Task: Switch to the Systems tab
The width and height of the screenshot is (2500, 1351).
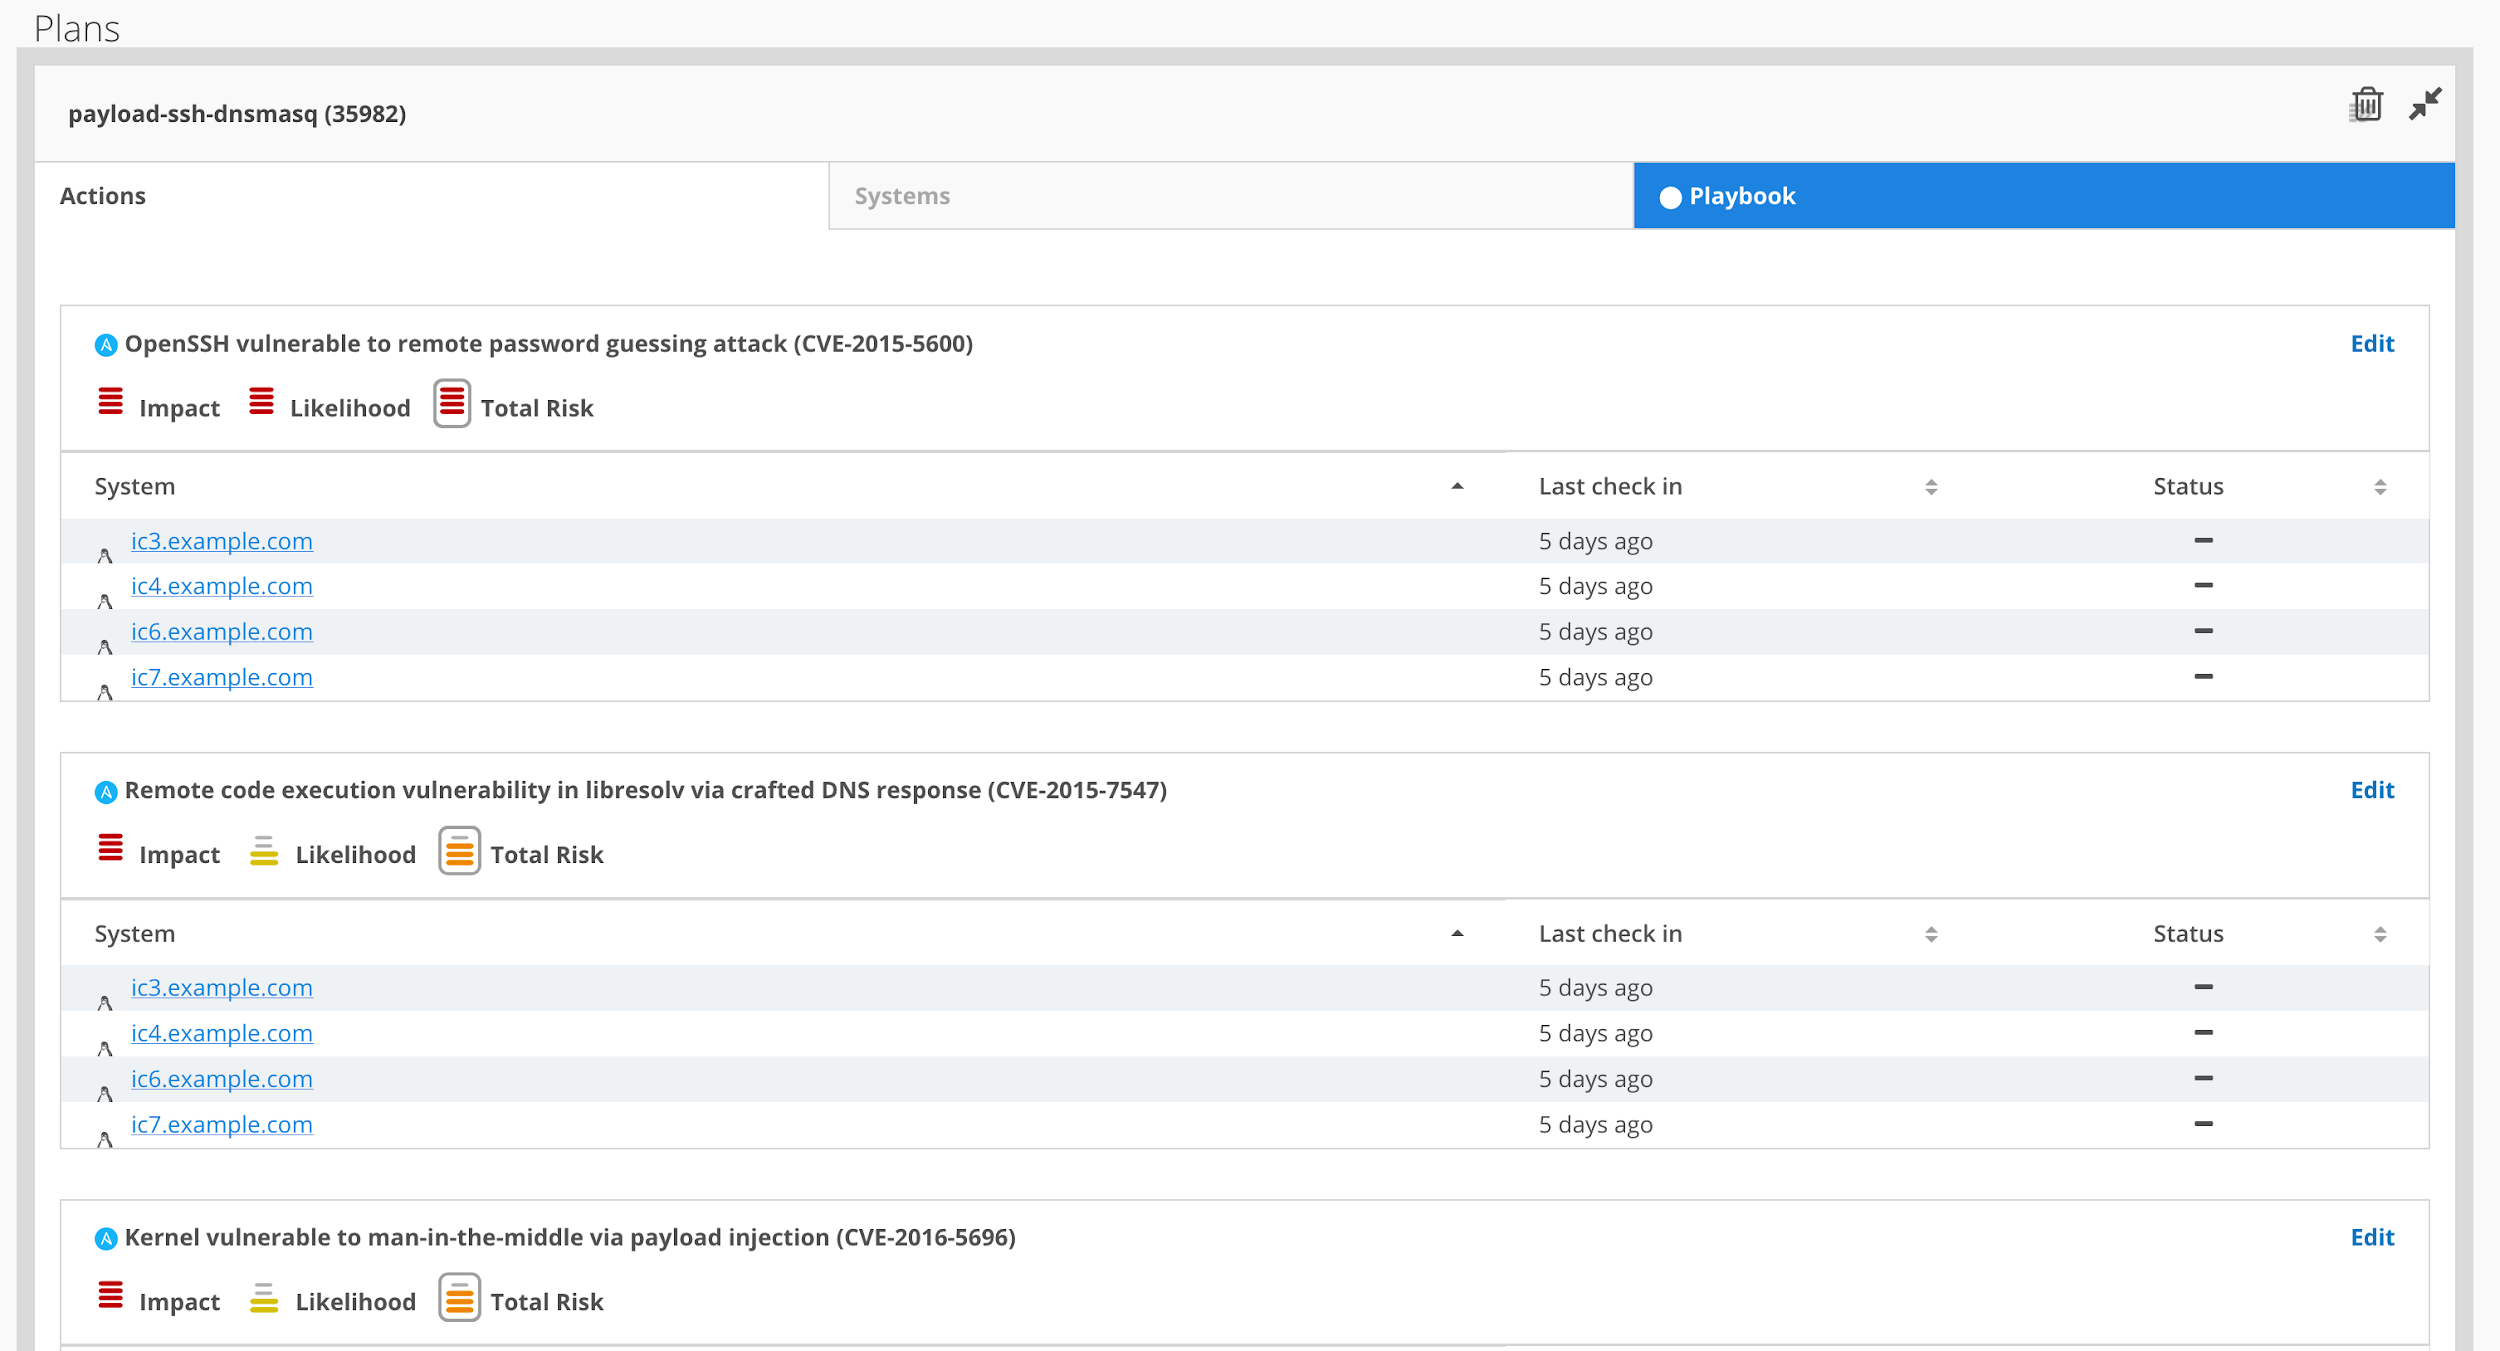Action: pyautogui.click(x=1231, y=196)
